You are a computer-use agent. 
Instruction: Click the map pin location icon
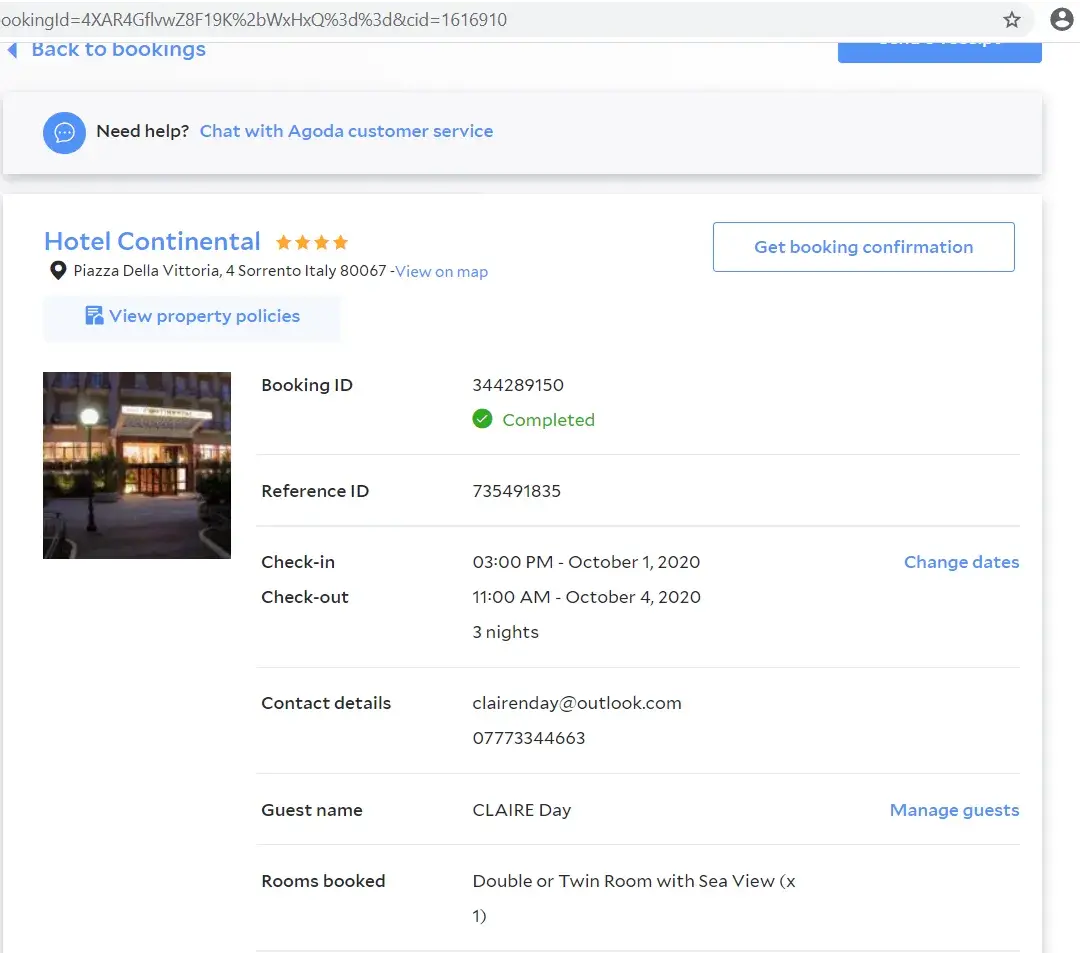coord(58,271)
